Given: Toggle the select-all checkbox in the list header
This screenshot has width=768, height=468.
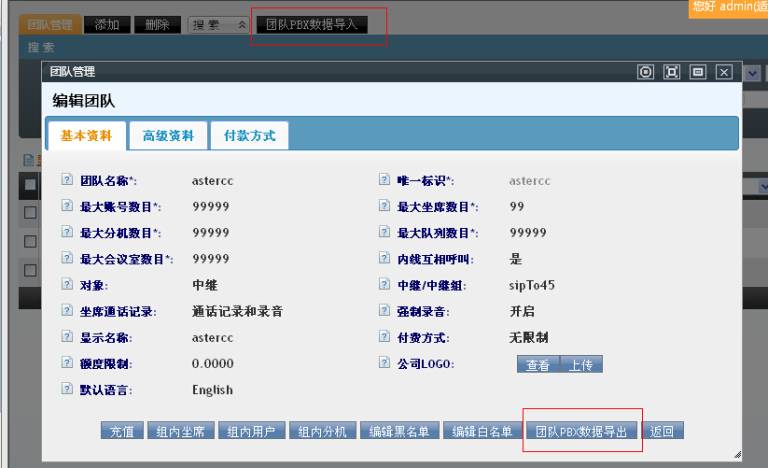Looking at the screenshot, I should point(30,186).
